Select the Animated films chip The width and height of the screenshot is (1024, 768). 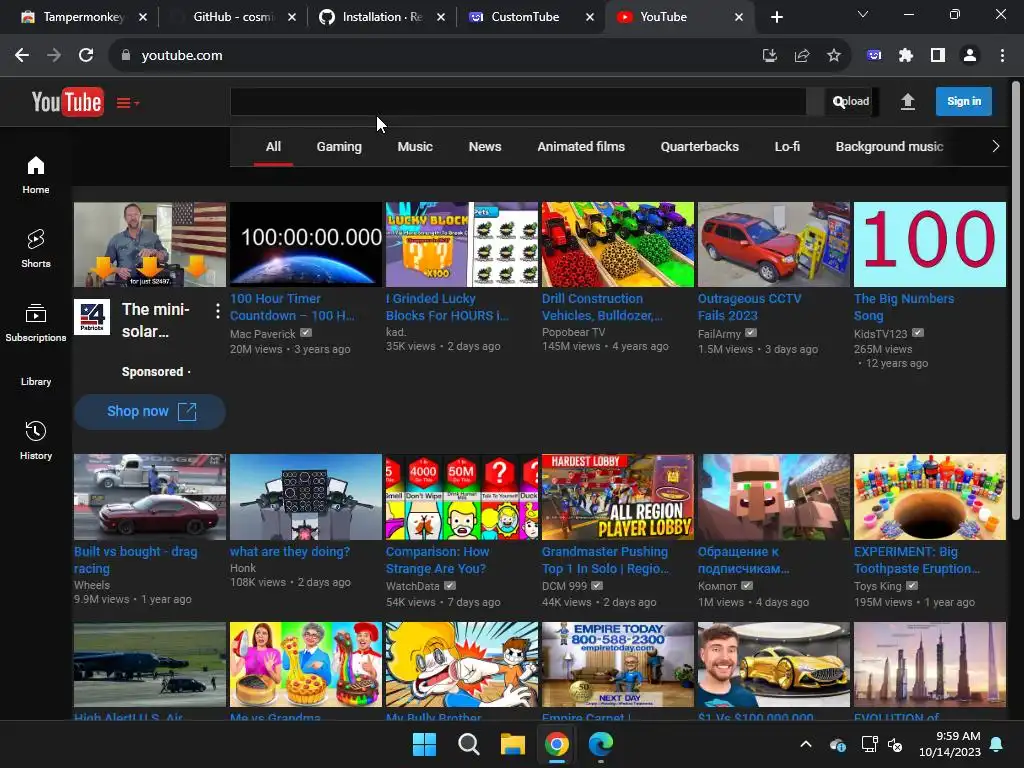click(581, 147)
